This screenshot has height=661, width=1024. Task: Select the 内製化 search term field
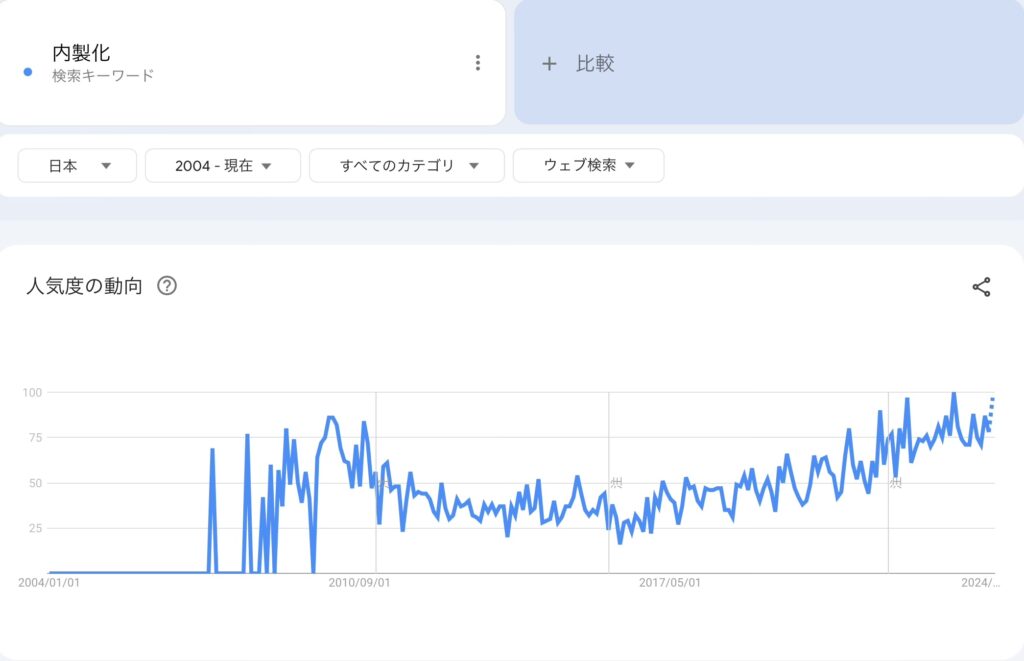(x=251, y=63)
